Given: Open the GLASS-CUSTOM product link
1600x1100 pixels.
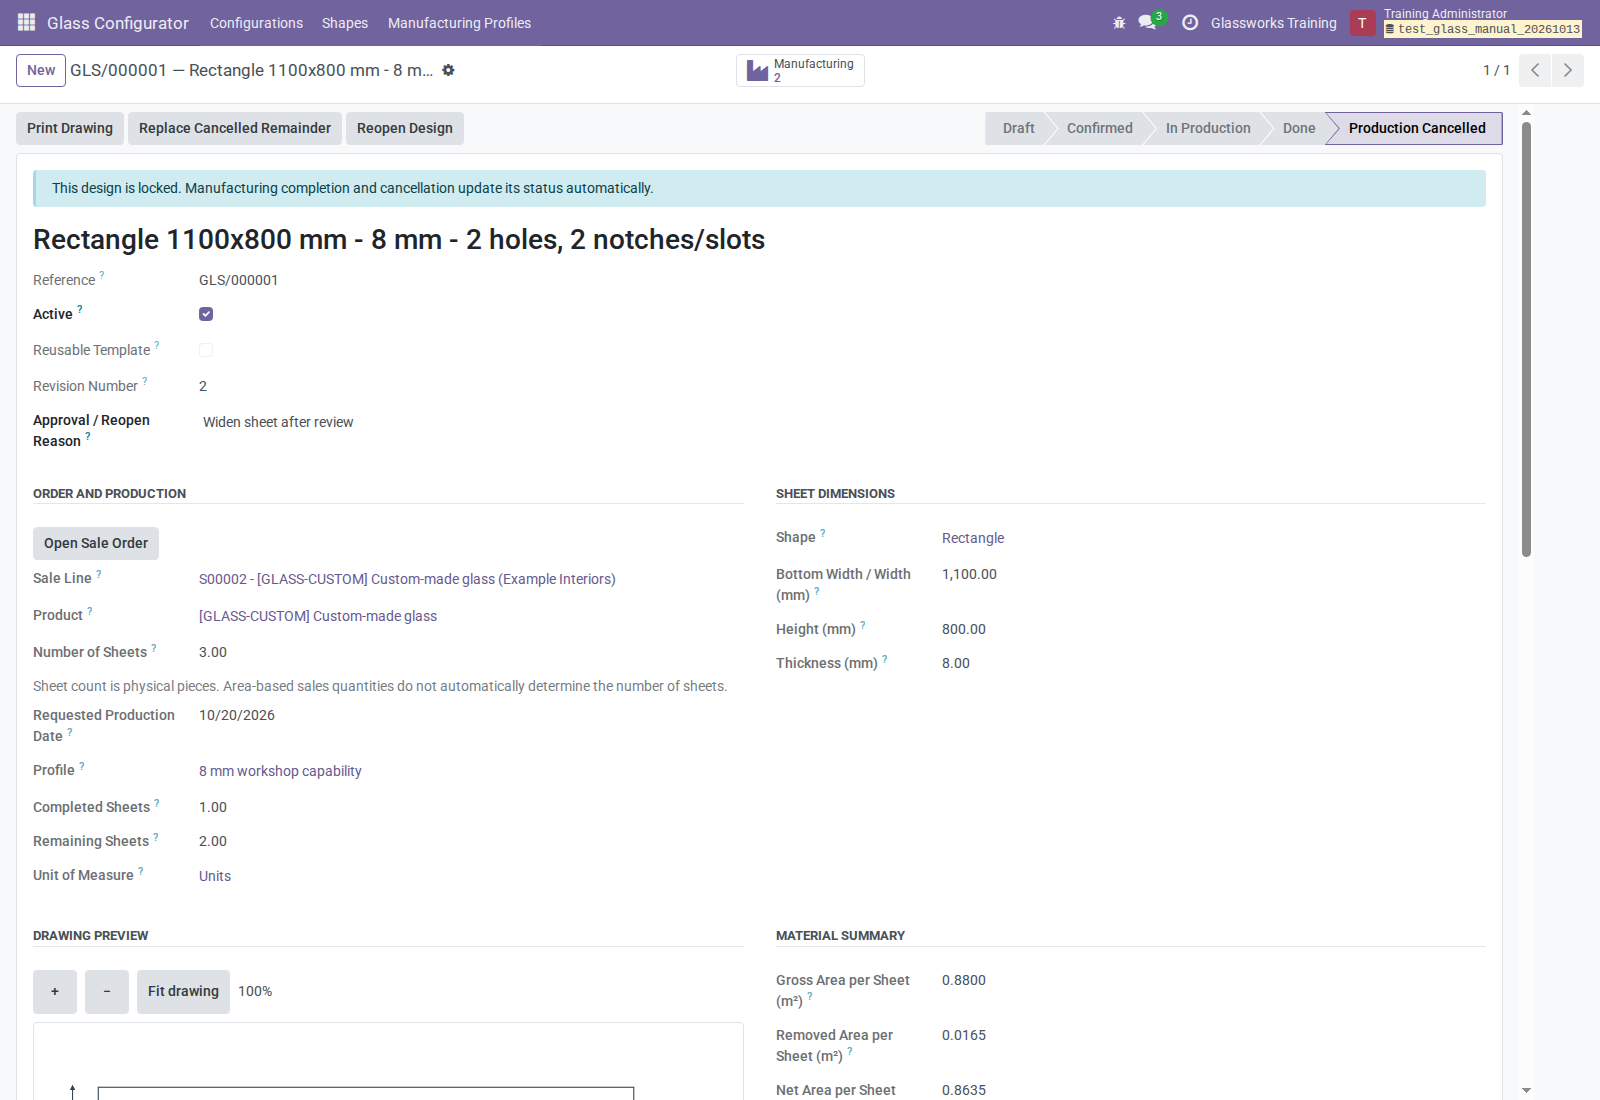Looking at the screenshot, I should coord(318,616).
